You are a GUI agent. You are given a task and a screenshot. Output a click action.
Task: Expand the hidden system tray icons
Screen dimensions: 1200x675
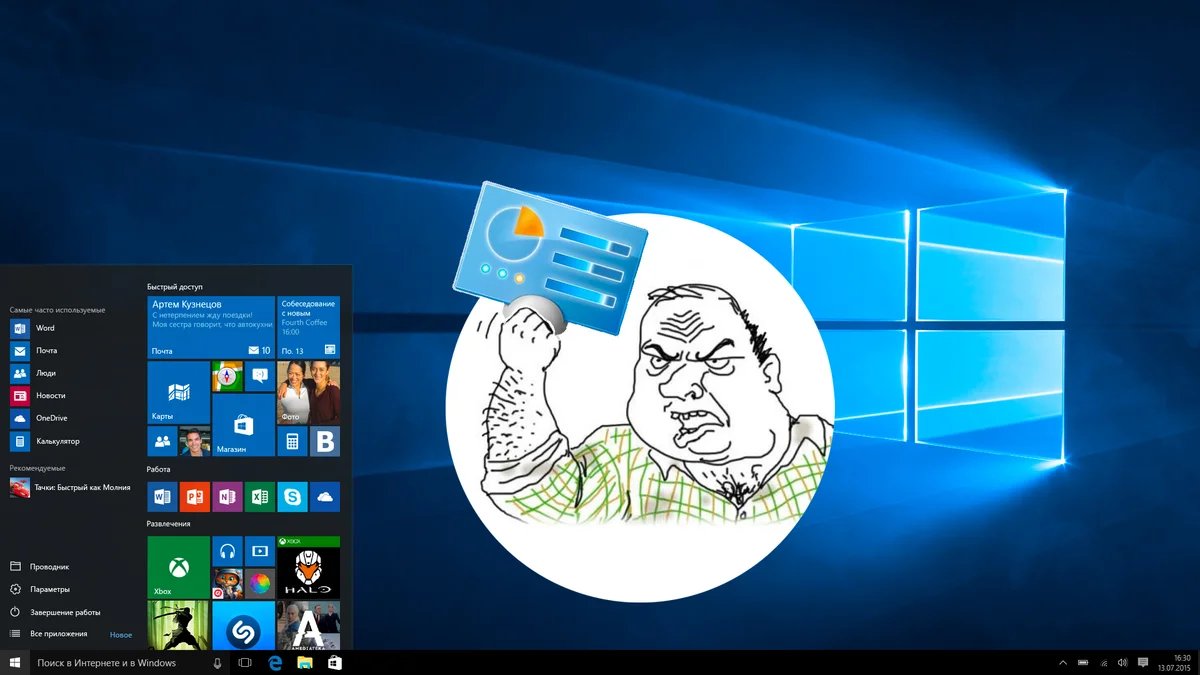(x=1063, y=663)
